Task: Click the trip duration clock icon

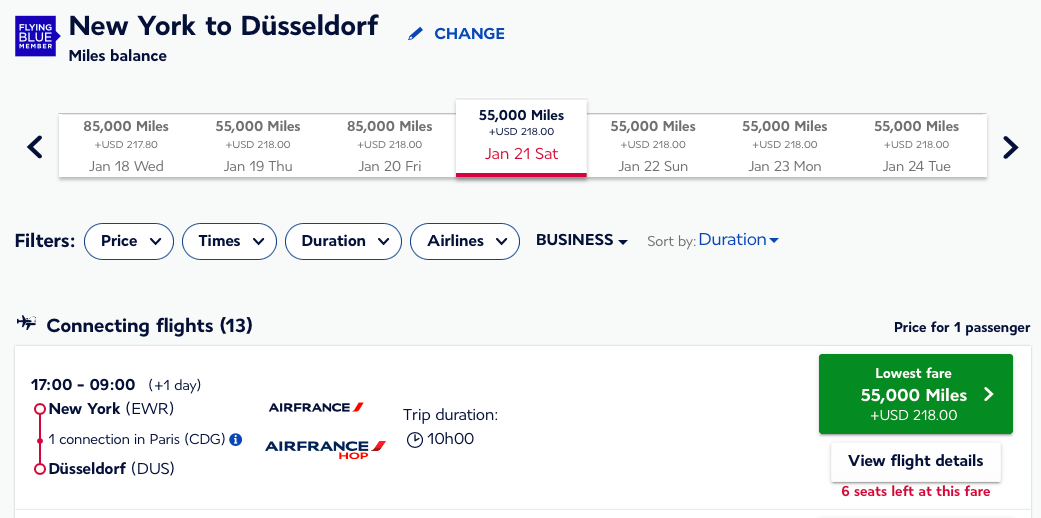Action: [414, 440]
